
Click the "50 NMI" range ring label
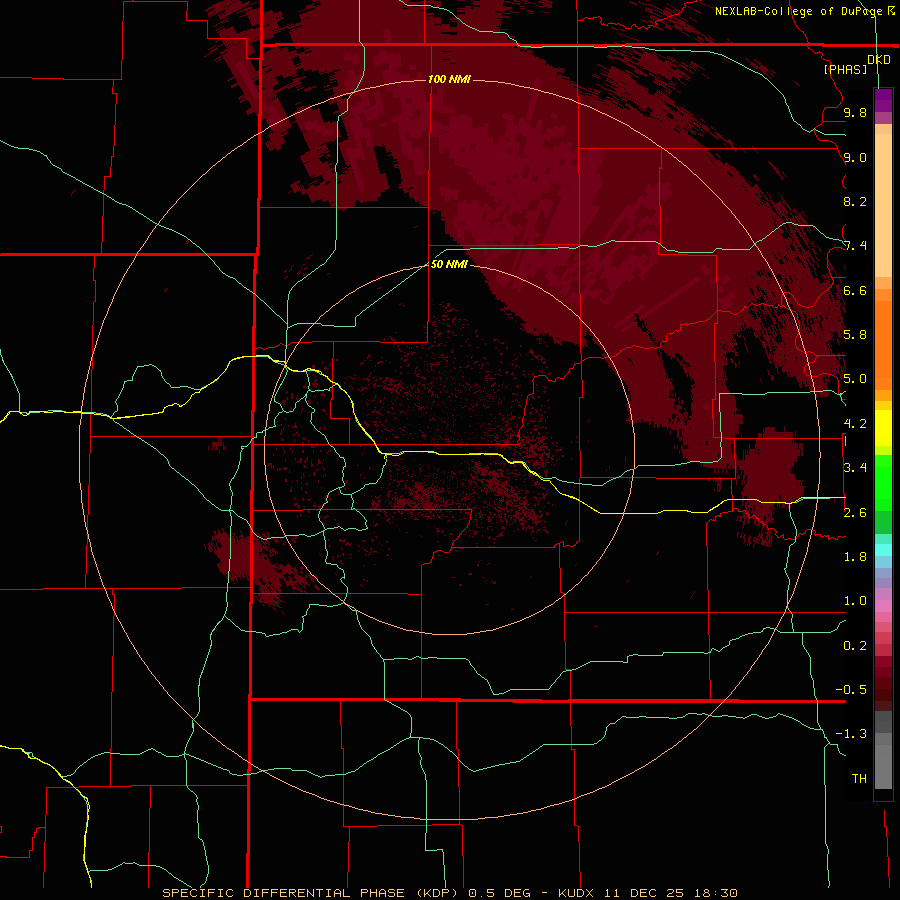pyautogui.click(x=449, y=264)
